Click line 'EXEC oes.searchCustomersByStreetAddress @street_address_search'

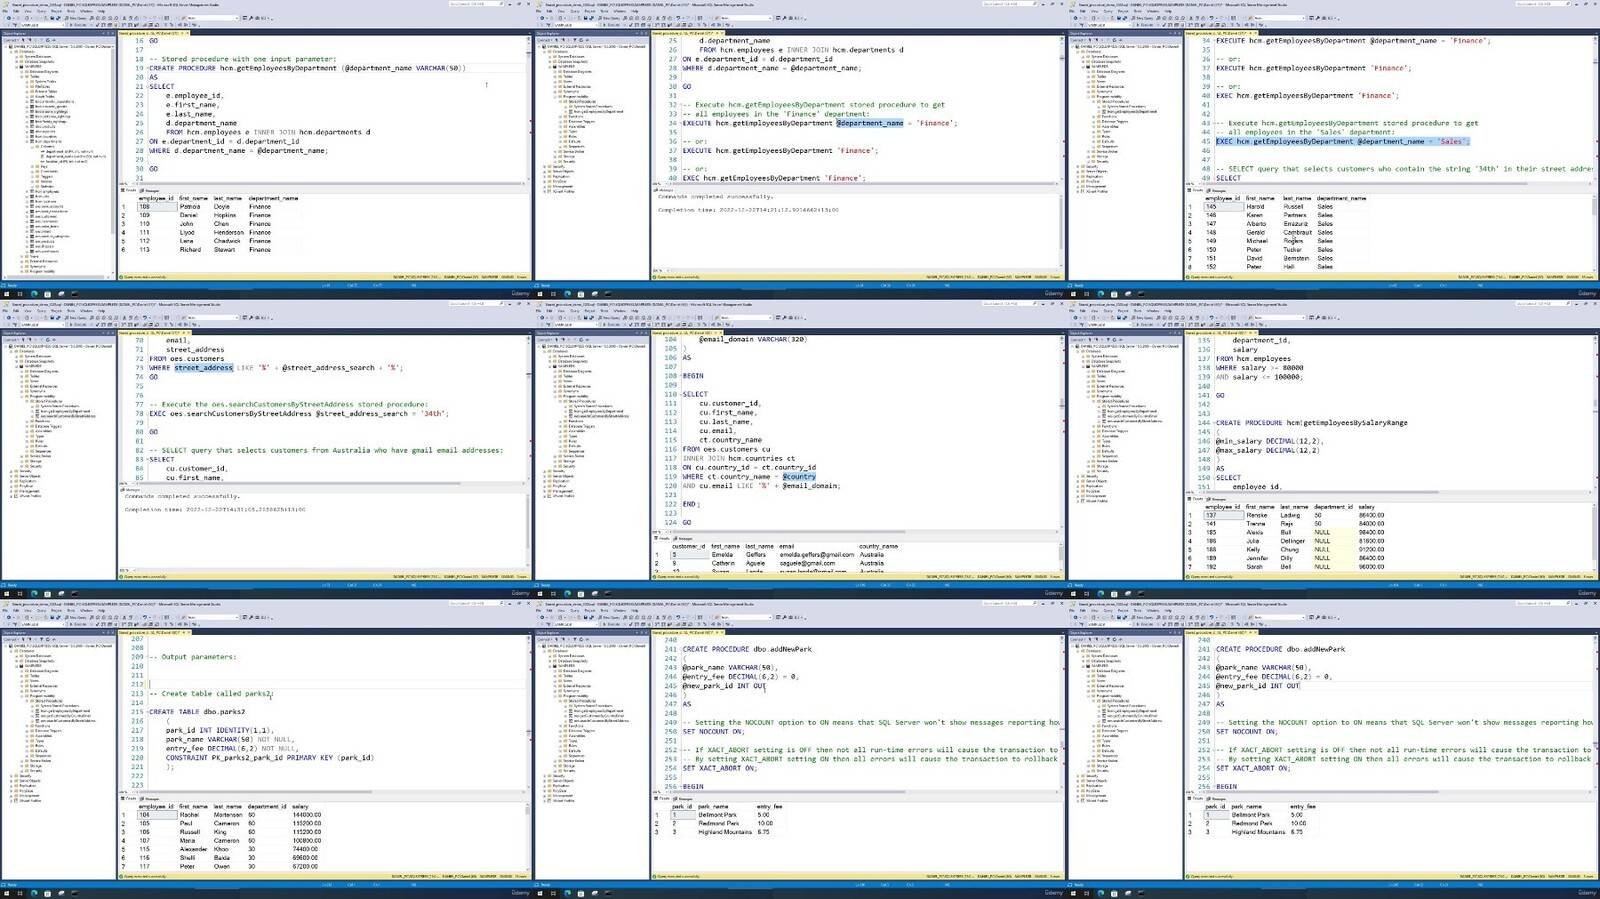(x=298, y=414)
